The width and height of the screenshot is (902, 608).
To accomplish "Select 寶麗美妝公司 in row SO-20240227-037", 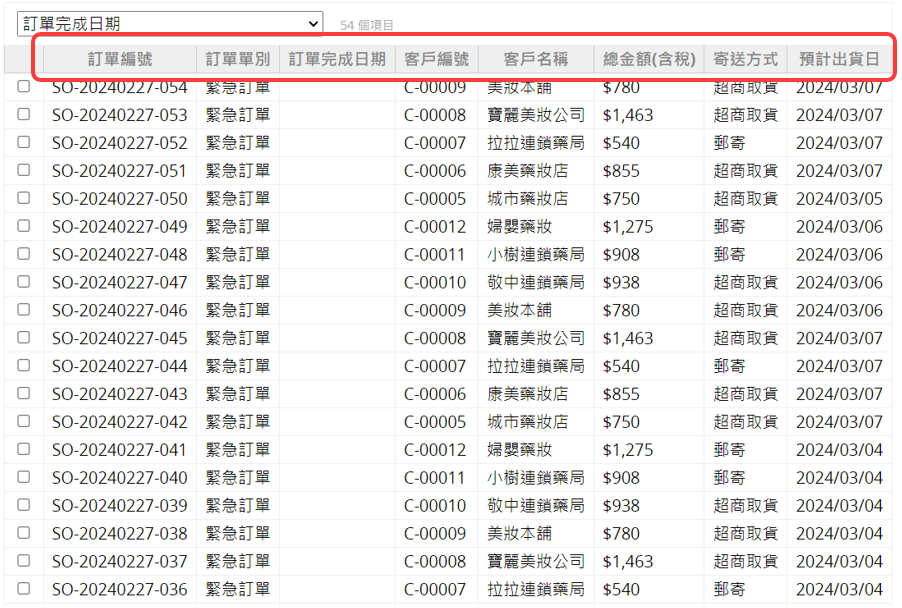I will click(x=535, y=562).
